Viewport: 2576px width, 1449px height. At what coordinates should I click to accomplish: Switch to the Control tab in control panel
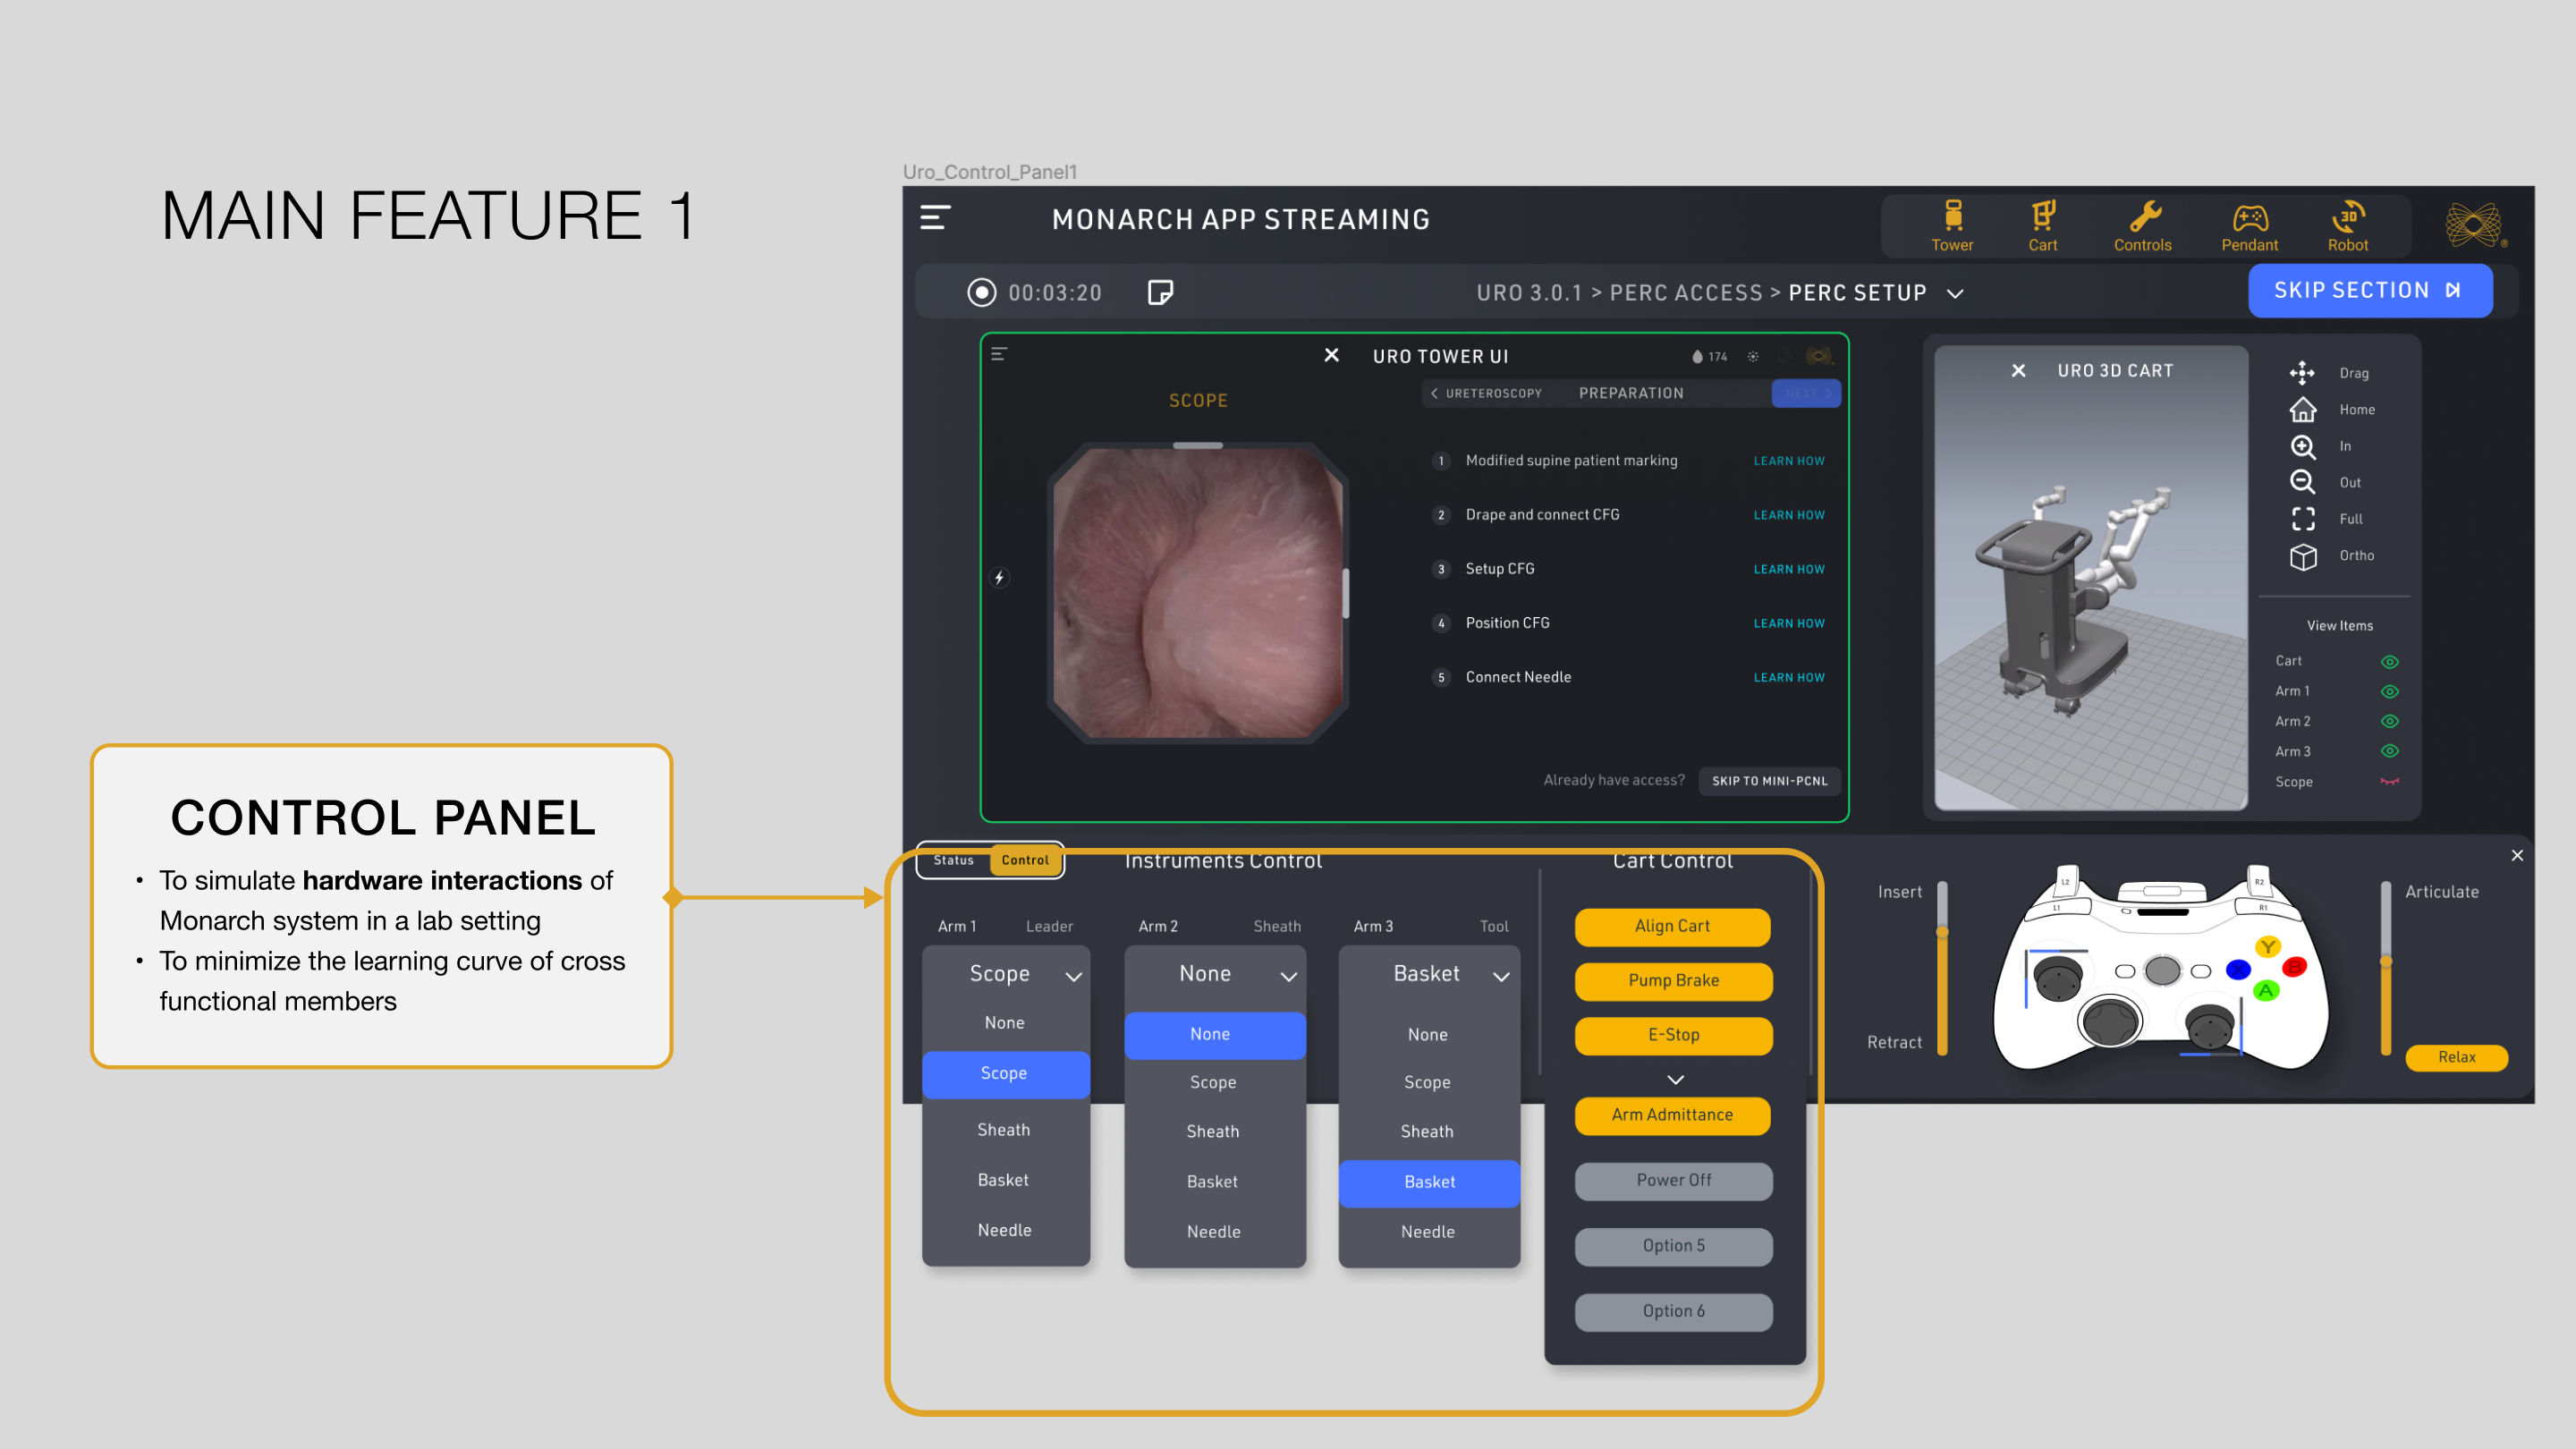click(1024, 860)
